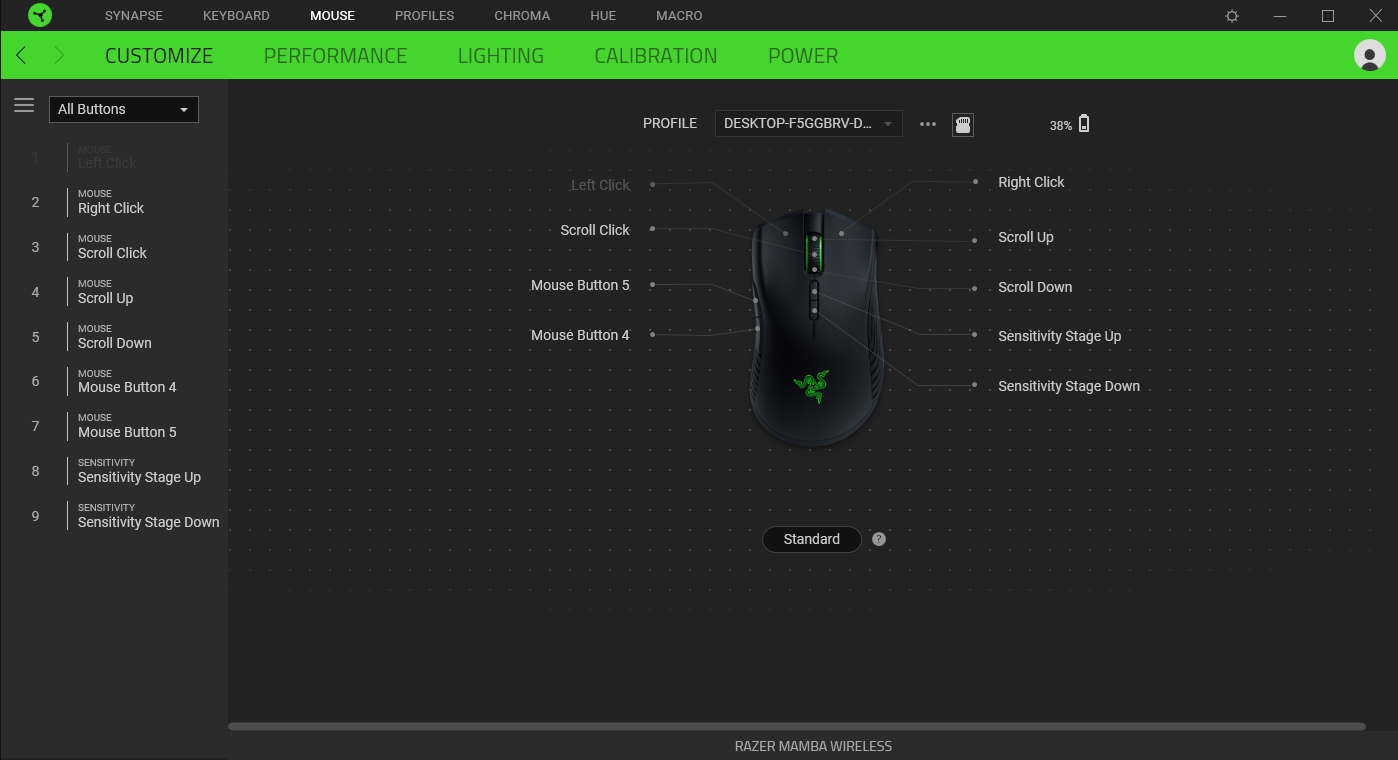Click the horizontal scrollbar at bottom
This screenshot has width=1398, height=760.
pyautogui.click(x=797, y=726)
